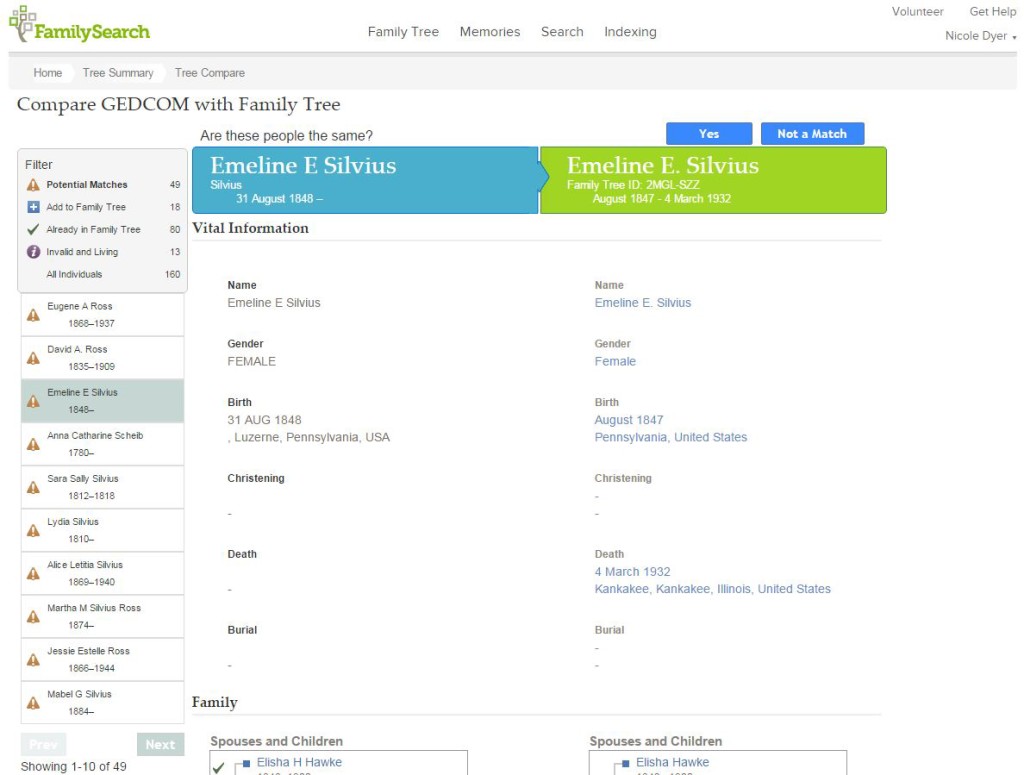This screenshot has height=775, width=1024.
Task: Select Alice Letitia Silvius in list
Action: pos(103,573)
